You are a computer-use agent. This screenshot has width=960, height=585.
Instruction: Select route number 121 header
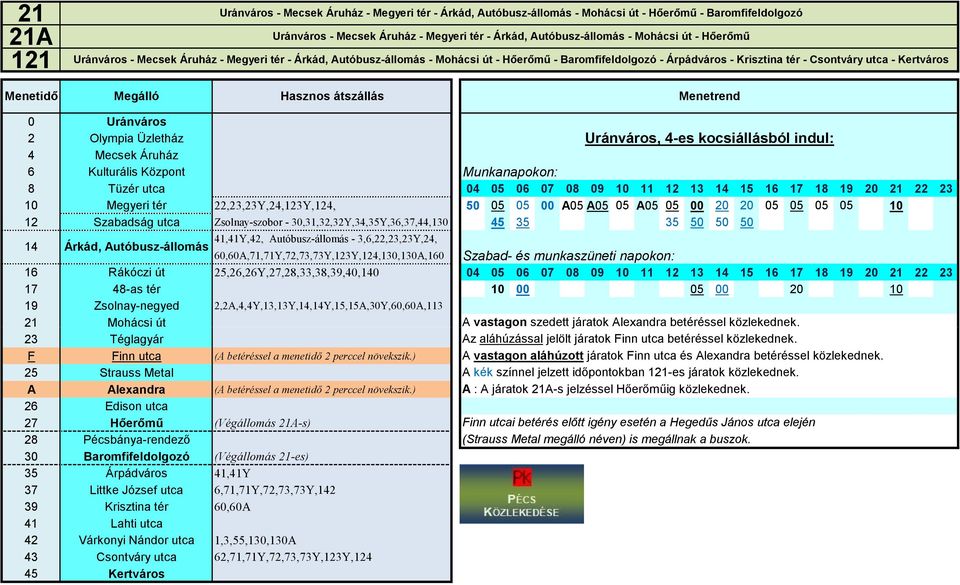point(31,60)
